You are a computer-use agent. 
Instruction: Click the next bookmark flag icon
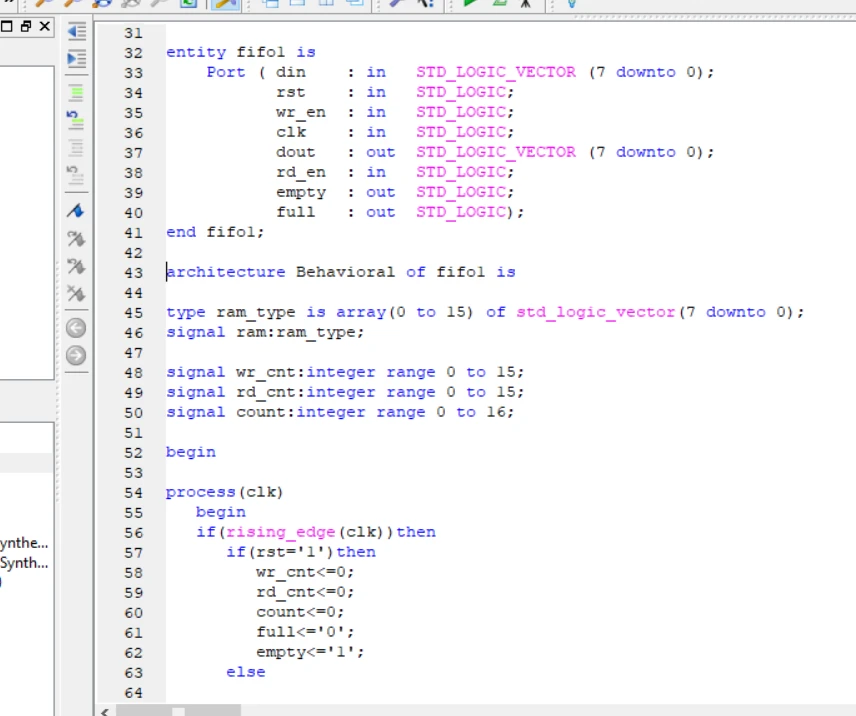(76, 239)
